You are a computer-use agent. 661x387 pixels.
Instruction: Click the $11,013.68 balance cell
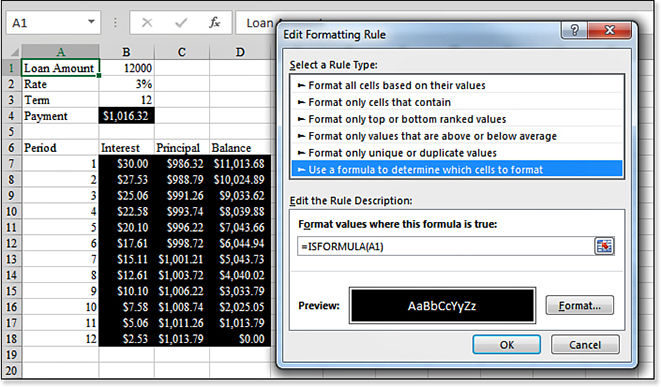[x=240, y=164]
